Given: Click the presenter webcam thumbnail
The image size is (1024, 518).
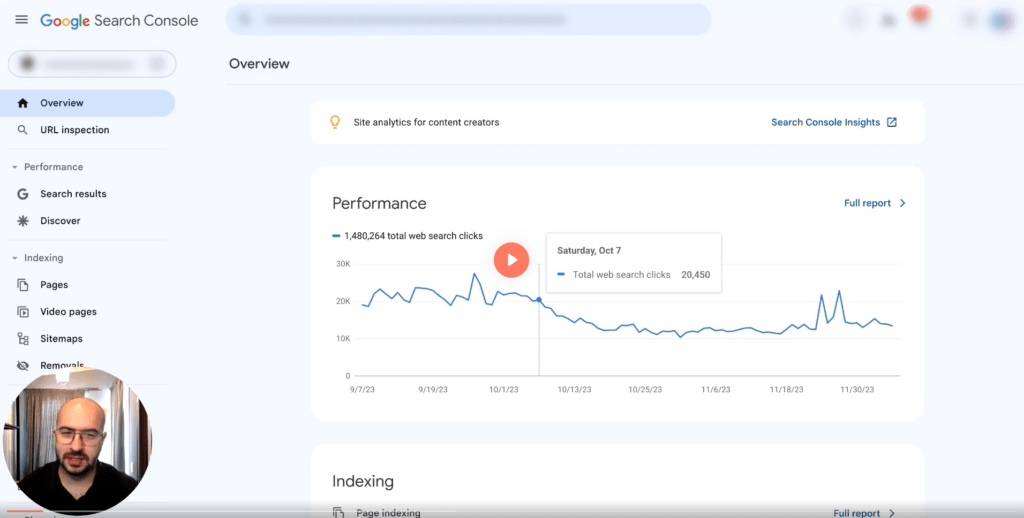Looking at the screenshot, I should click(x=77, y=441).
